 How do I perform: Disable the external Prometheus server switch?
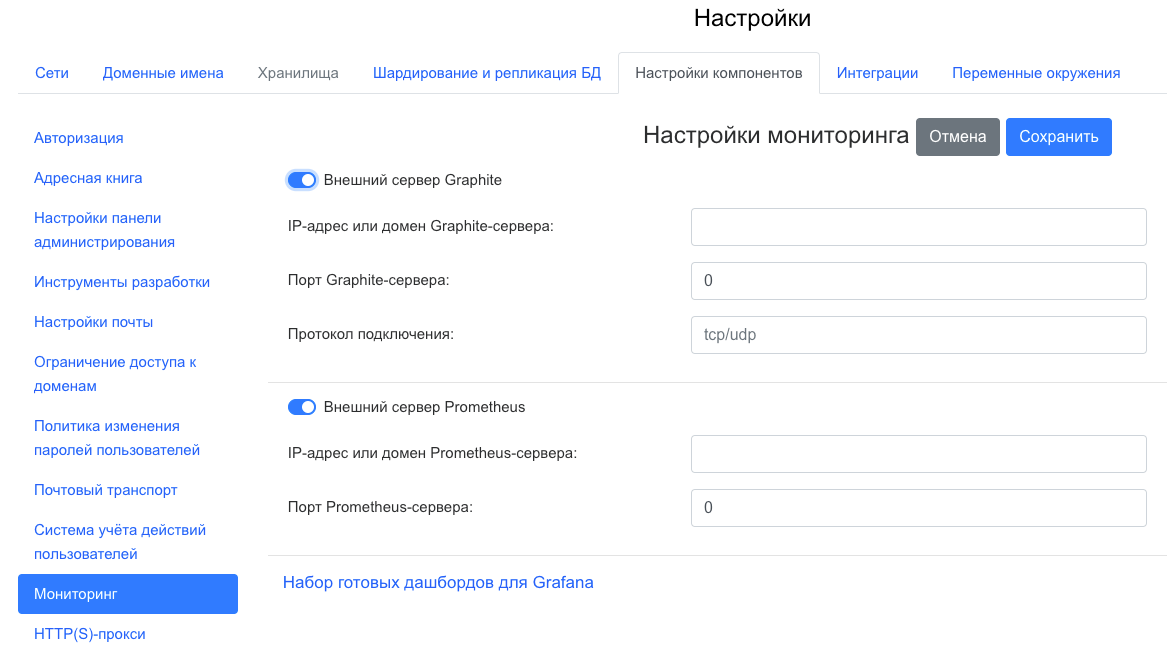301,407
